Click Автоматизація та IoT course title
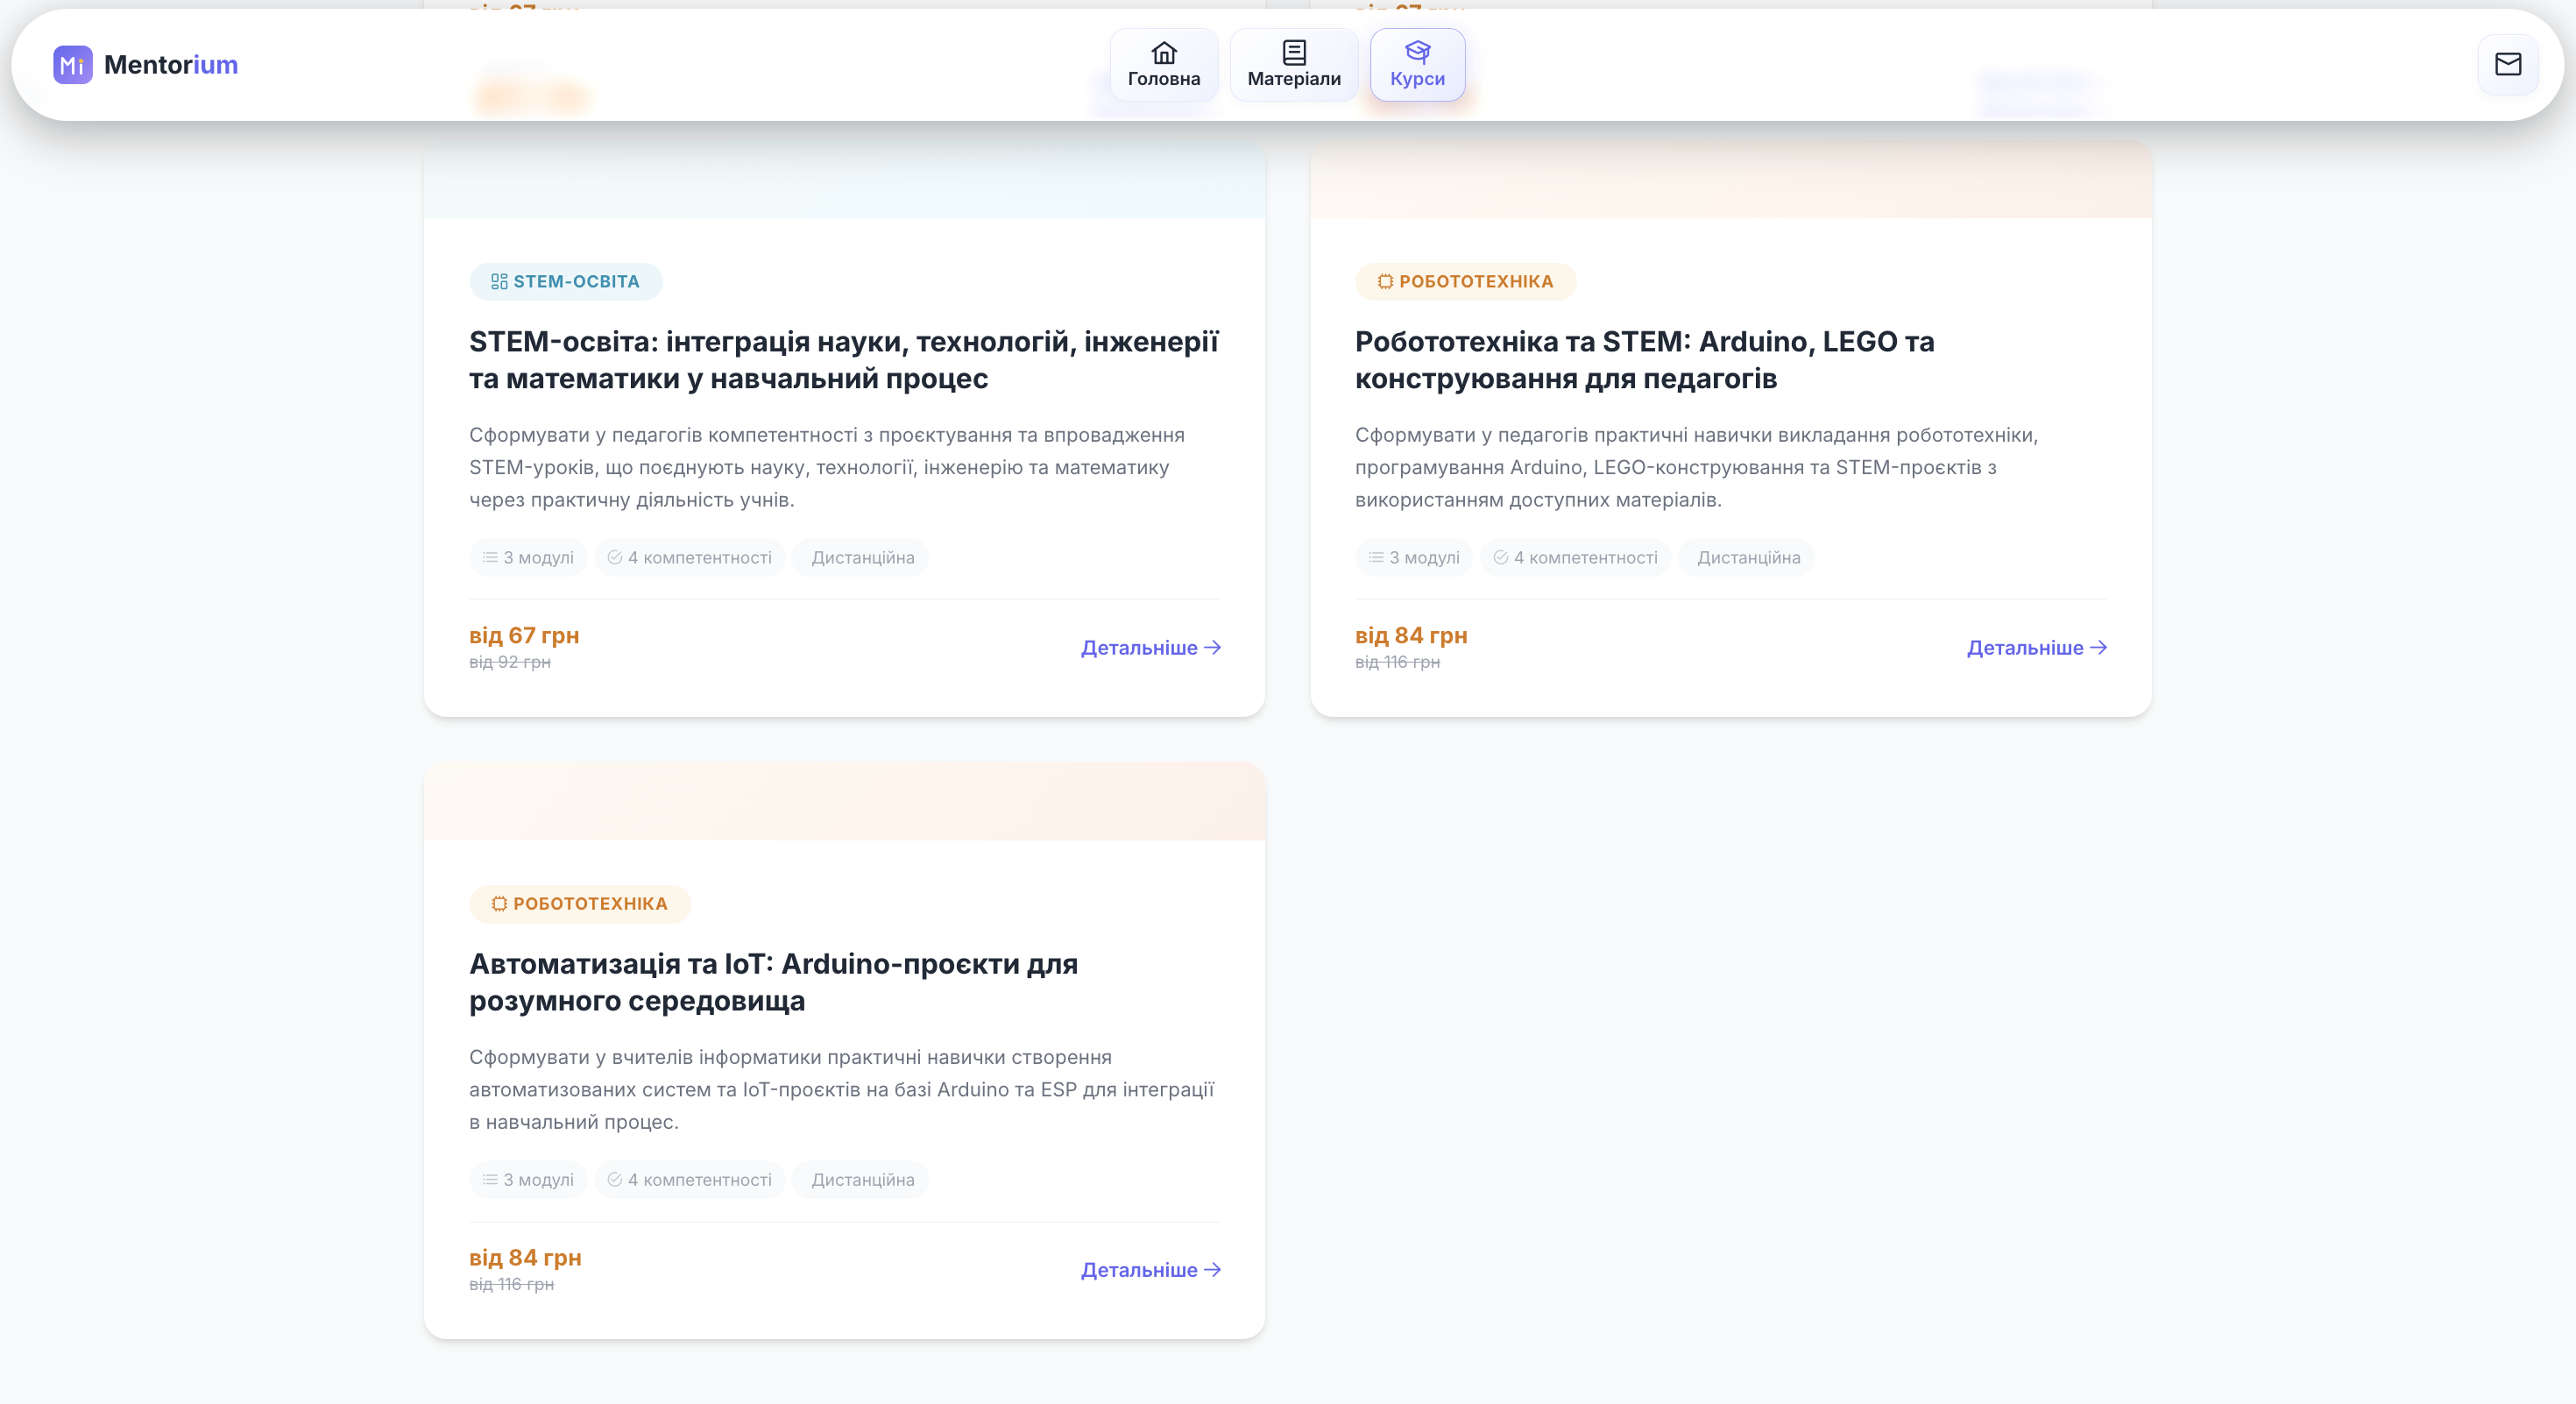The image size is (2576, 1404). point(773,982)
